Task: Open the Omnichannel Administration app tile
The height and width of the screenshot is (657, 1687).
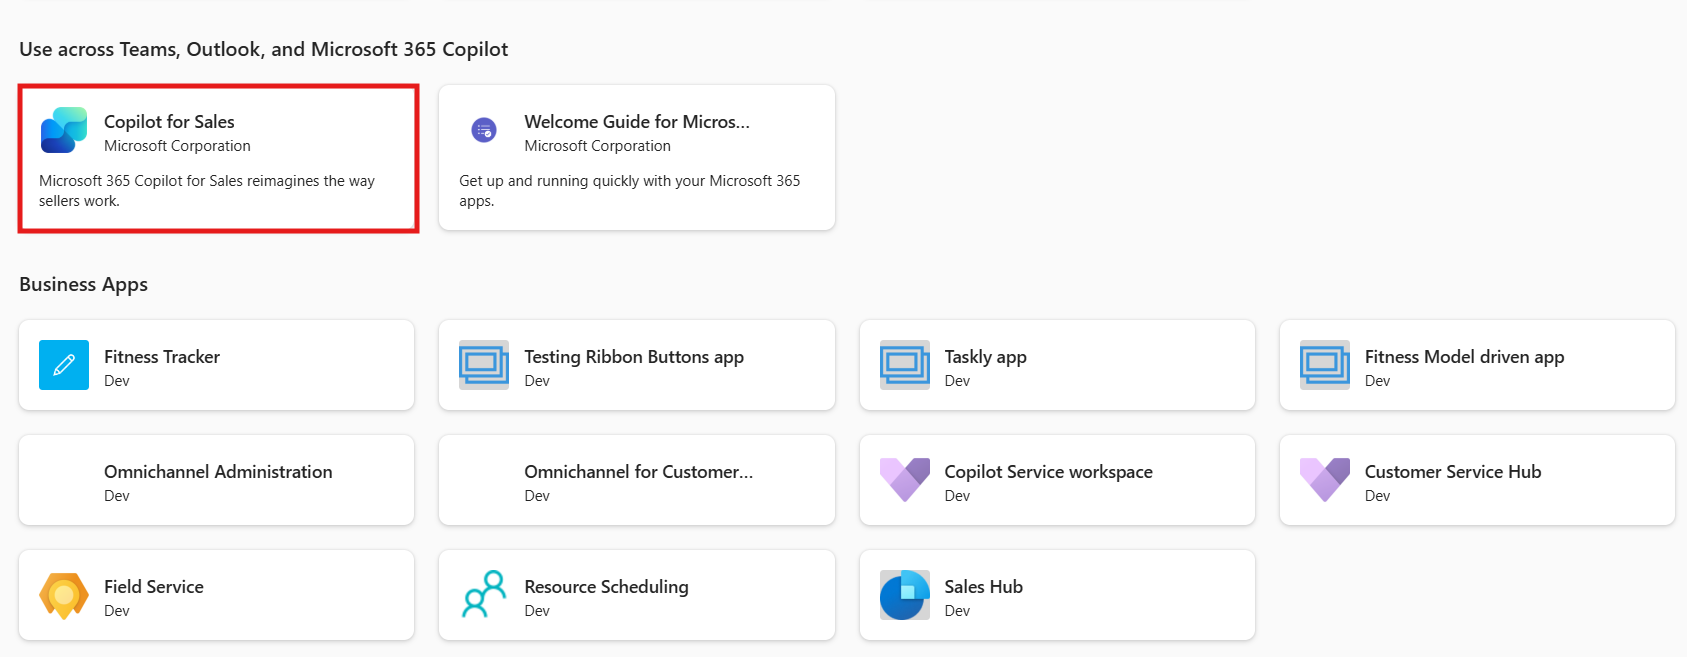Action: (x=217, y=480)
